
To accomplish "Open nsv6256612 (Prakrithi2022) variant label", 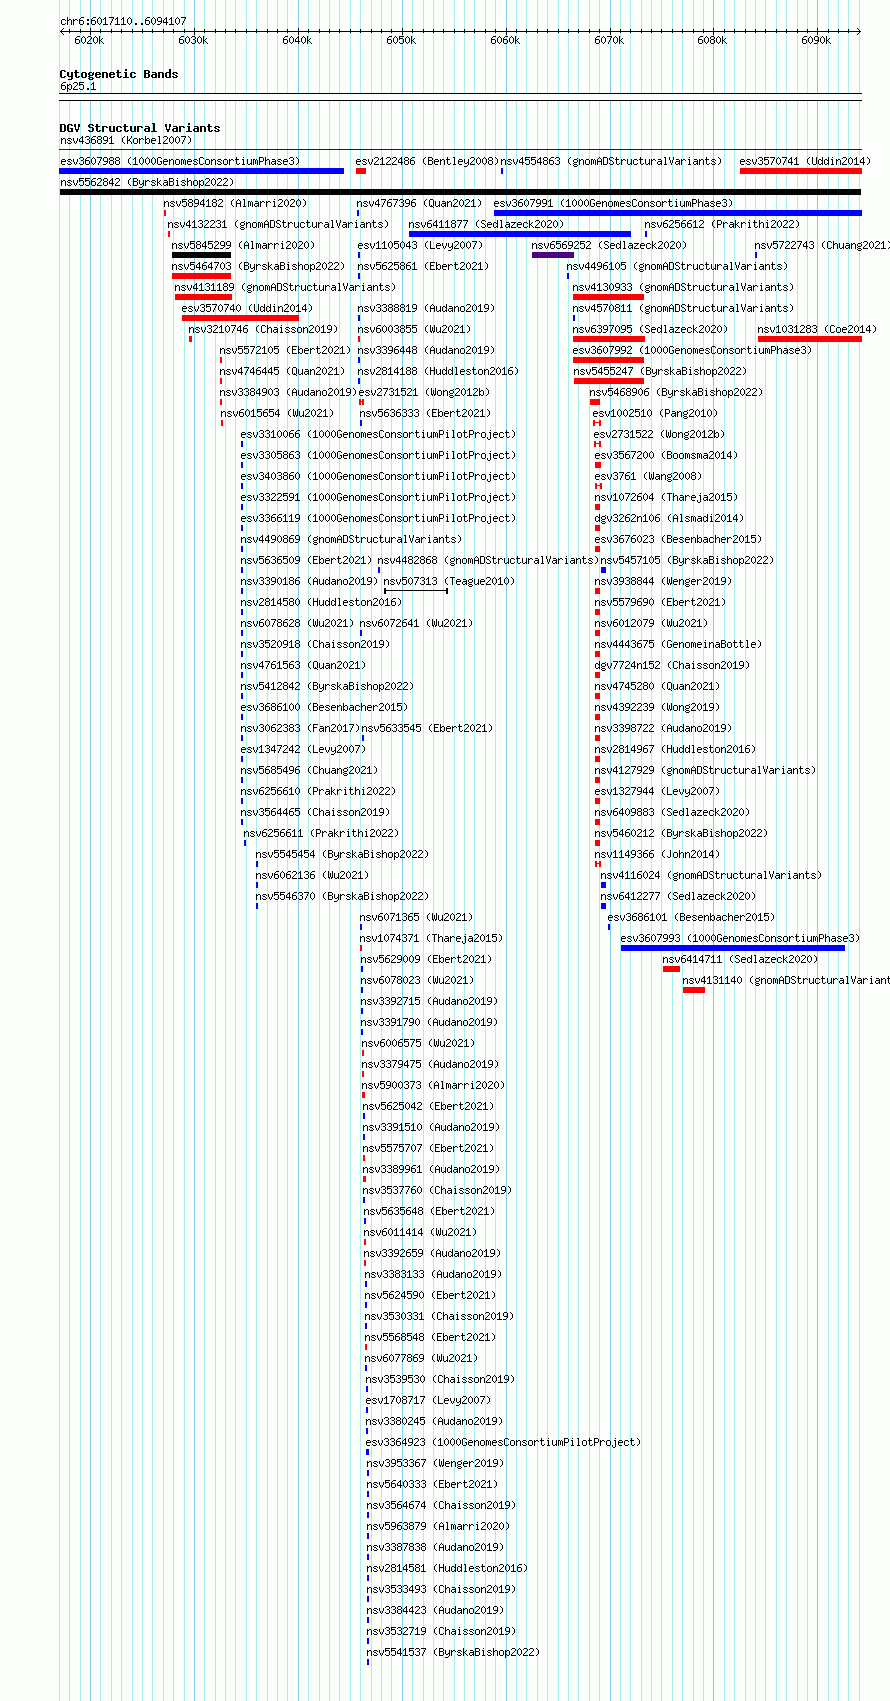I will pos(722,224).
